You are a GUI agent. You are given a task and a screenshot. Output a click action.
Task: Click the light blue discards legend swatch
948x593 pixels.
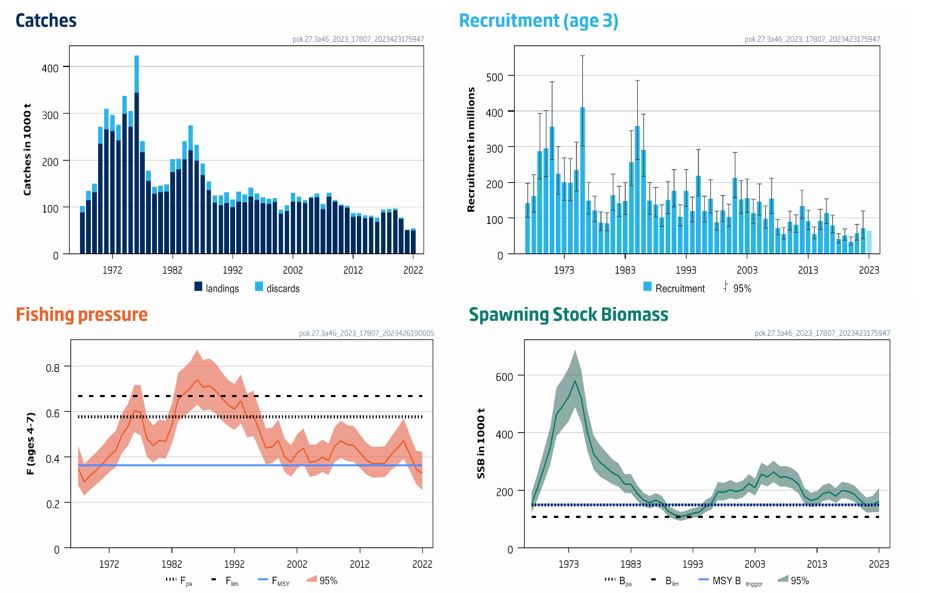(x=259, y=287)
